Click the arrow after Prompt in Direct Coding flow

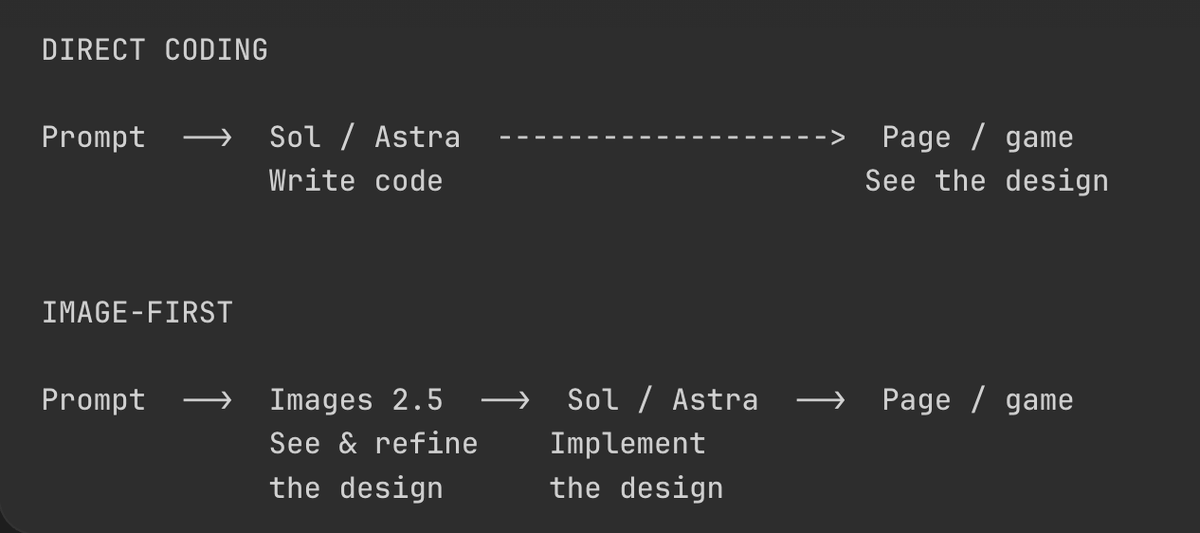(208, 137)
